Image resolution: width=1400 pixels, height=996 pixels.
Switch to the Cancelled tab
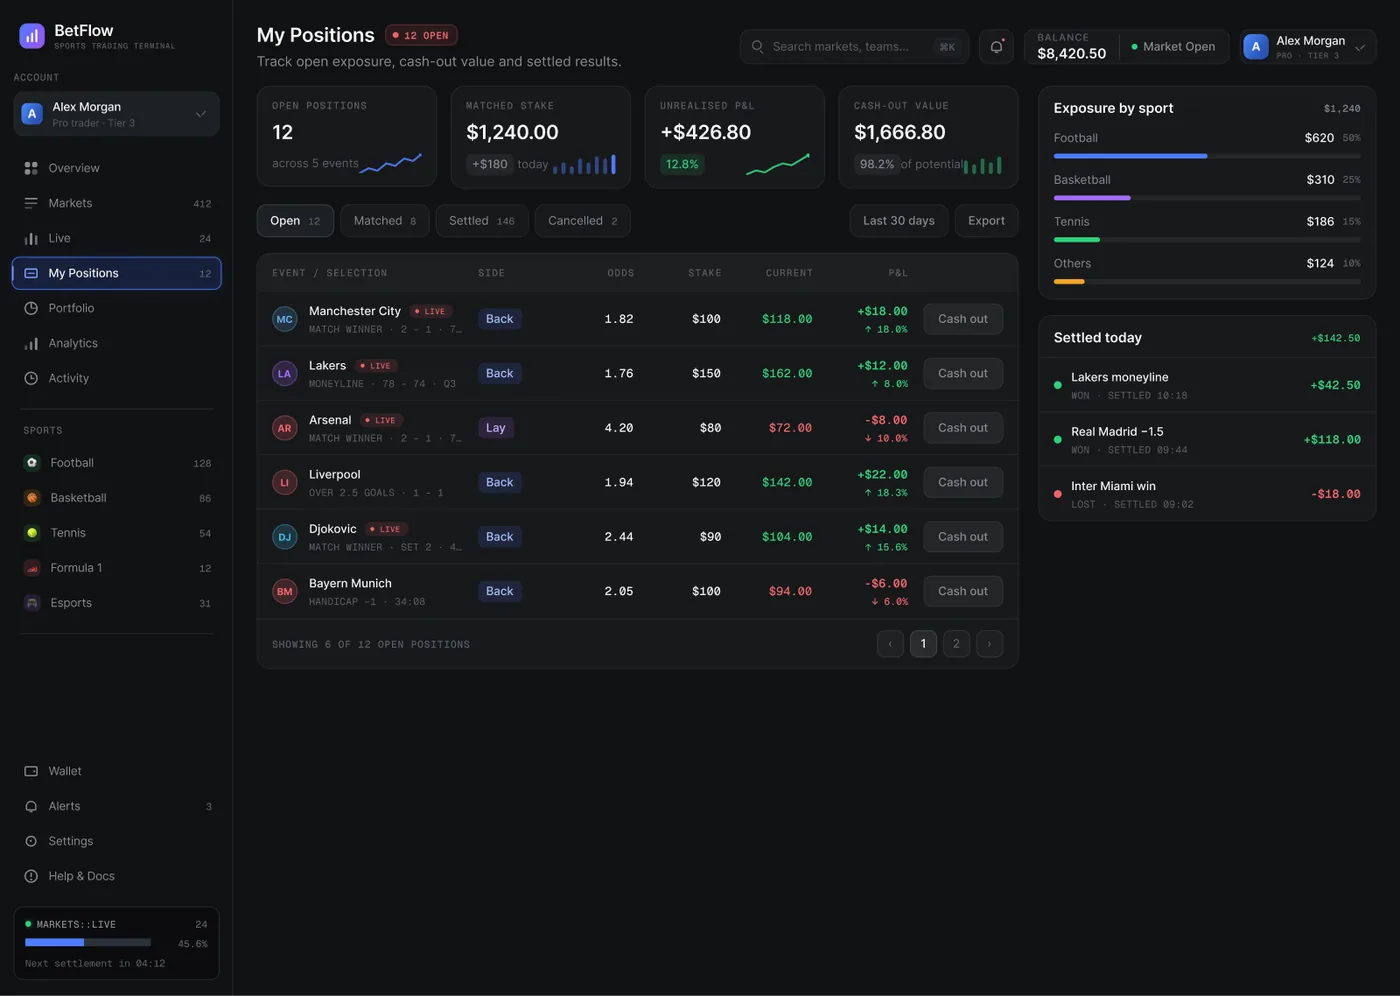click(x=583, y=221)
